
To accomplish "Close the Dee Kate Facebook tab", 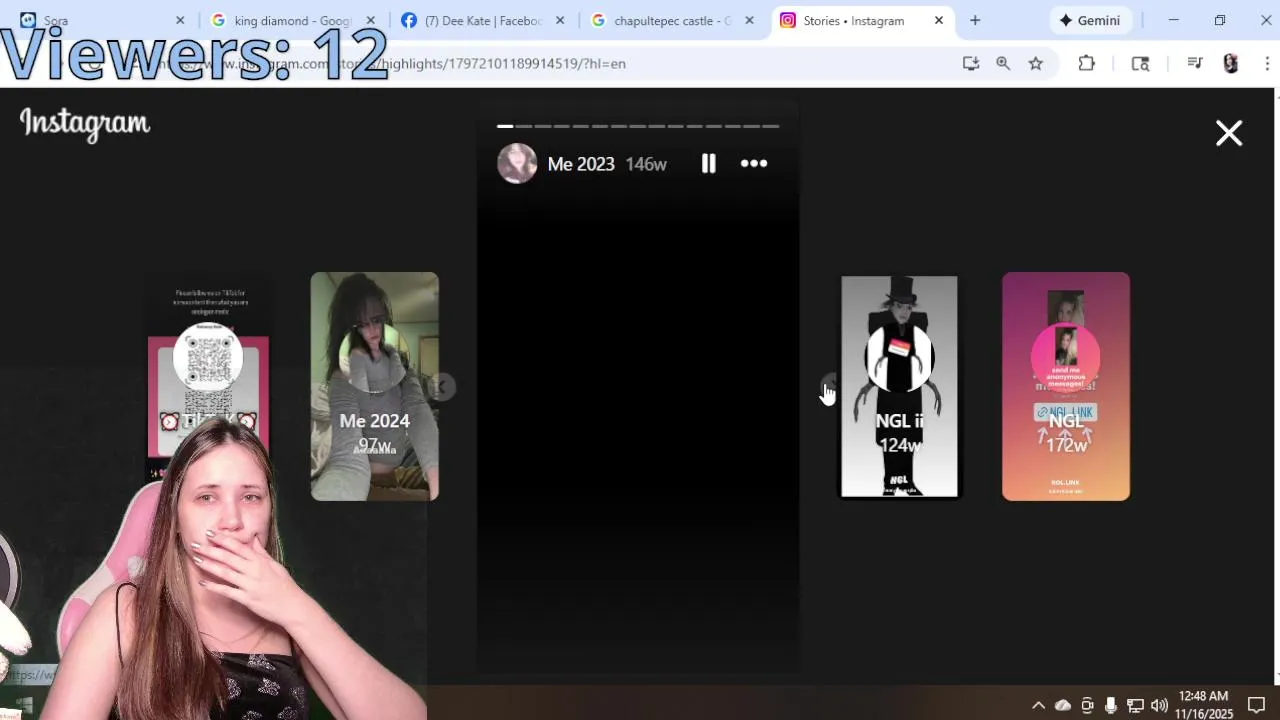I will (x=560, y=20).
